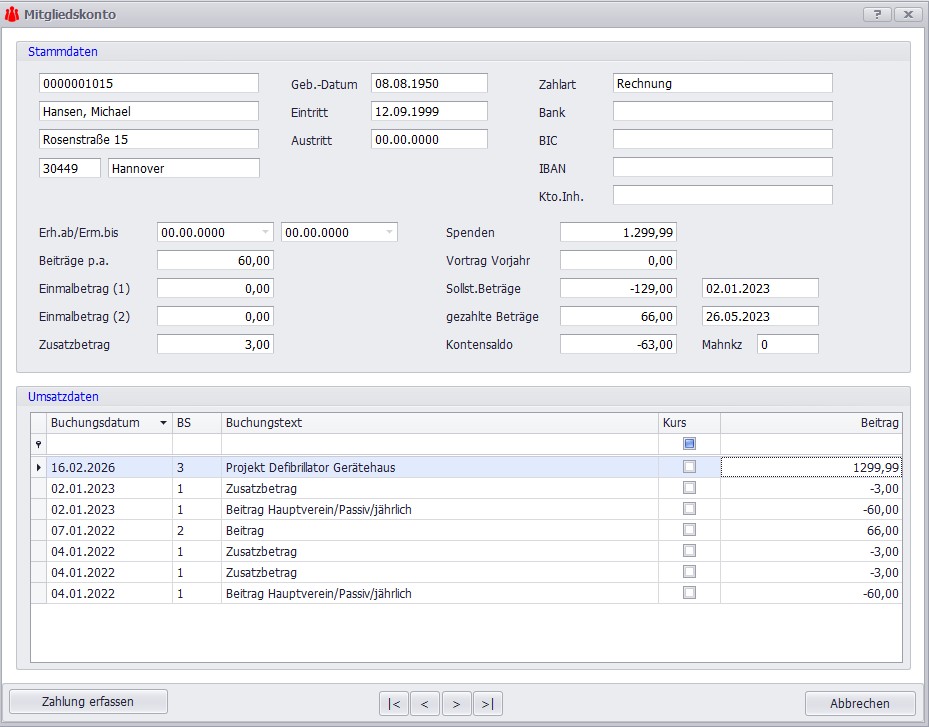
Task: Click the filter row pin icon
Action: coord(39,444)
